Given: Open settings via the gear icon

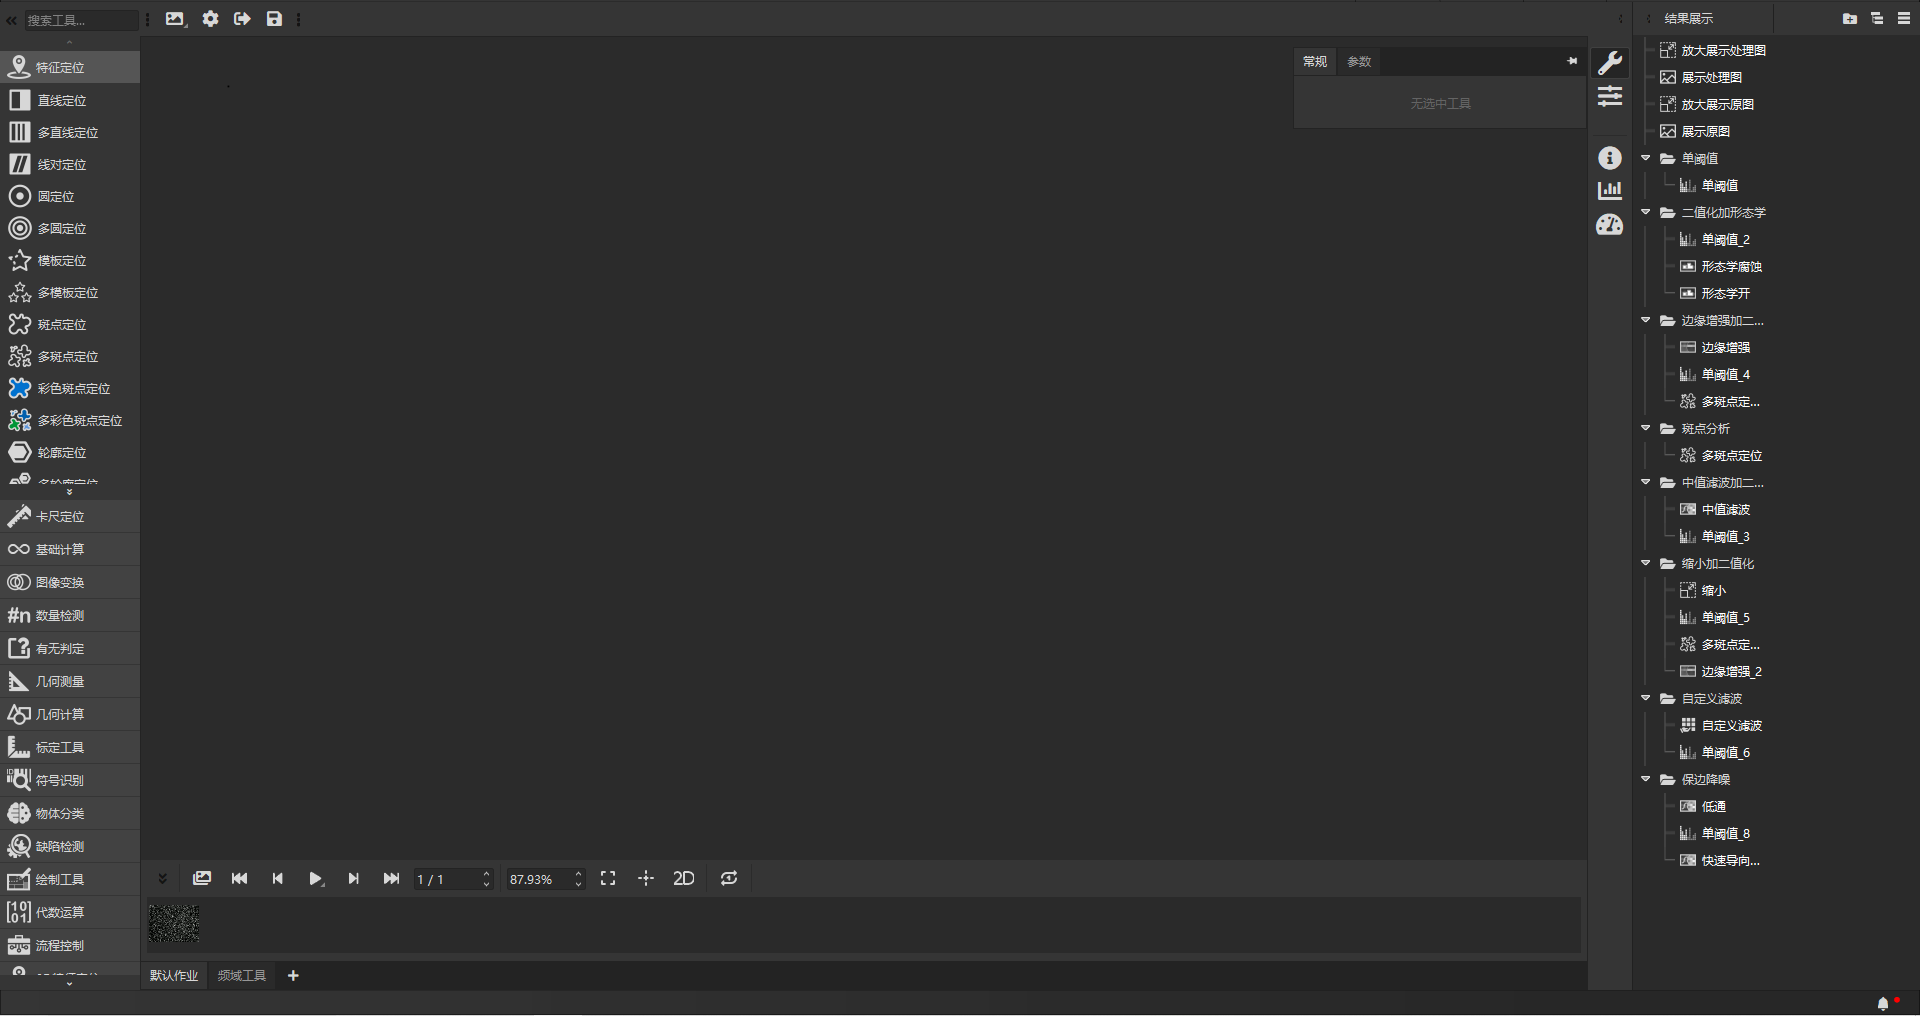Looking at the screenshot, I should coord(210,19).
